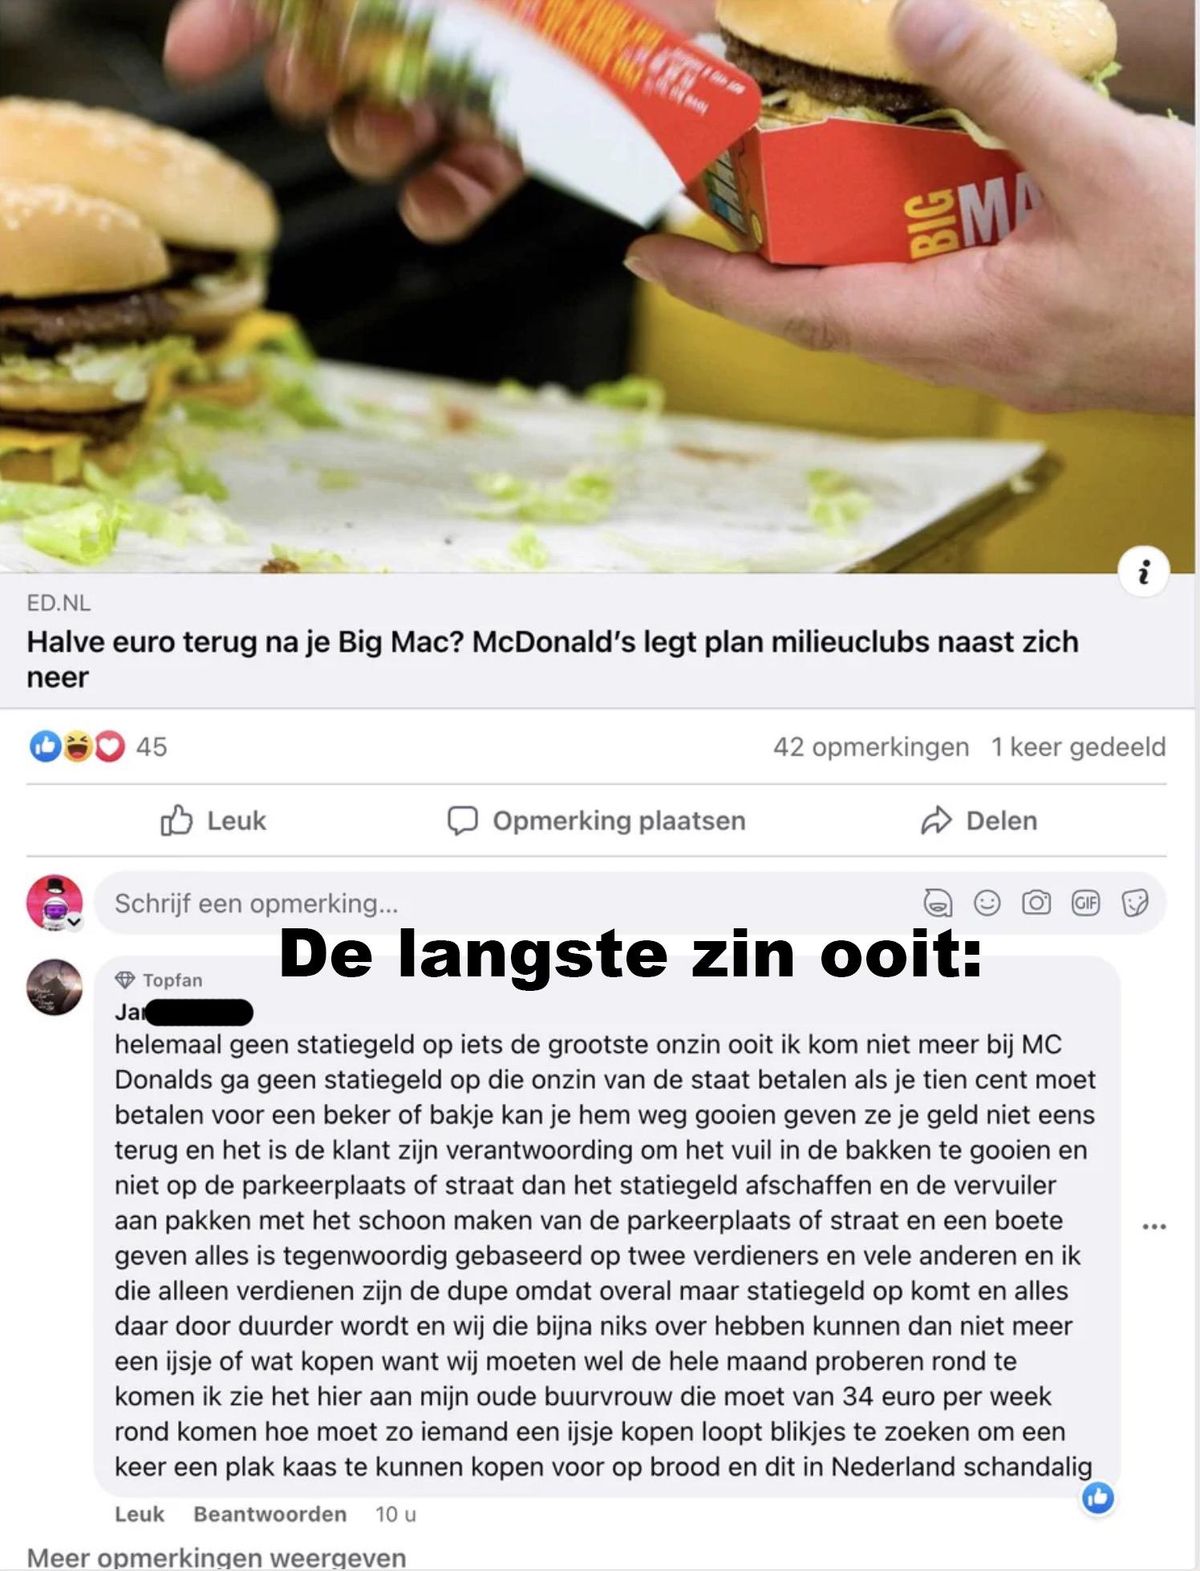This screenshot has height=1571, width=1200.
Task: Click Opmerking plaatsen button
Action: click(596, 820)
